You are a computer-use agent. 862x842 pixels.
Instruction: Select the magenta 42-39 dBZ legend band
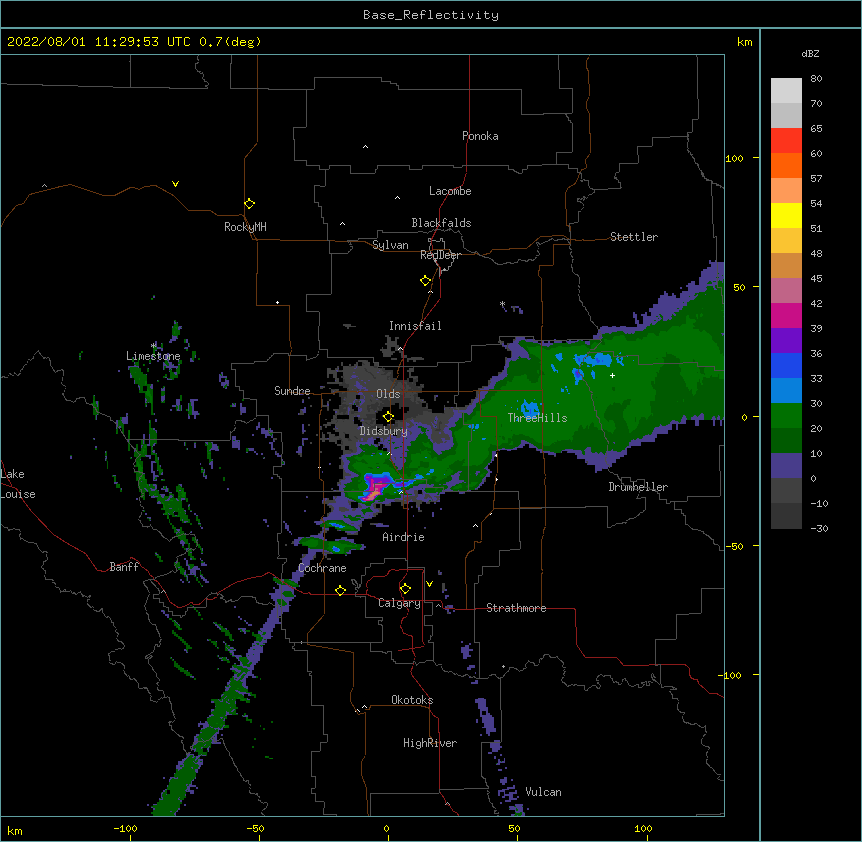786,315
